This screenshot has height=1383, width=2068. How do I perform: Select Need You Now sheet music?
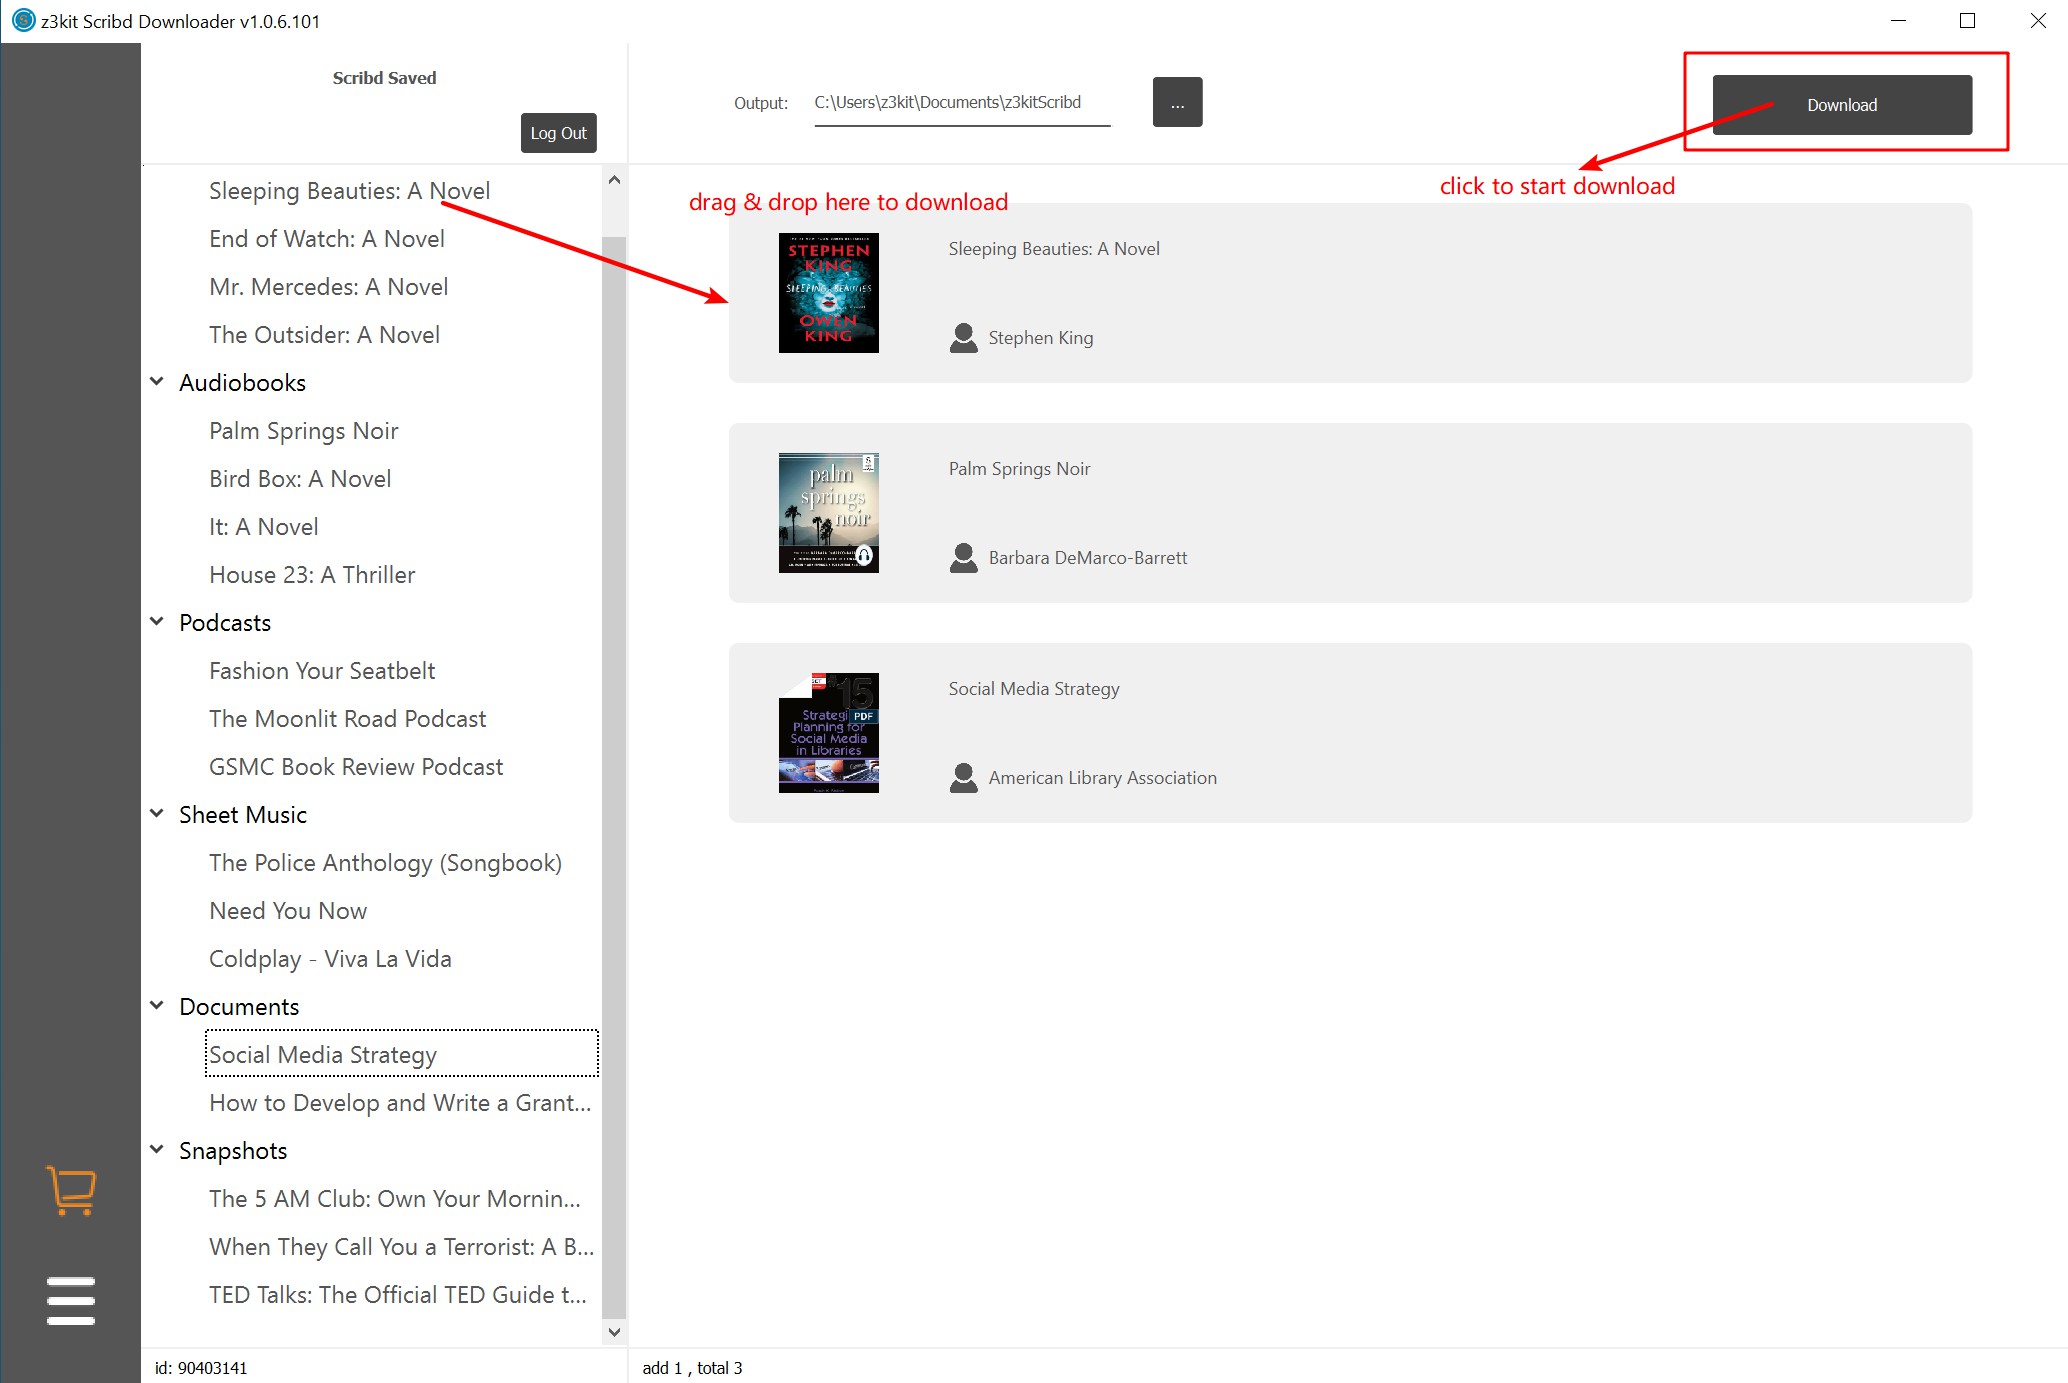[288, 911]
